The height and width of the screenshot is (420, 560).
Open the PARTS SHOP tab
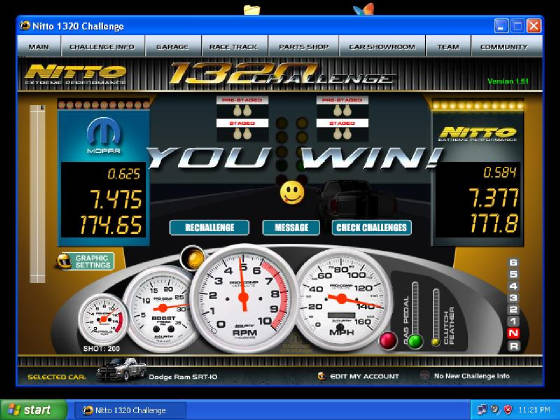click(x=303, y=46)
